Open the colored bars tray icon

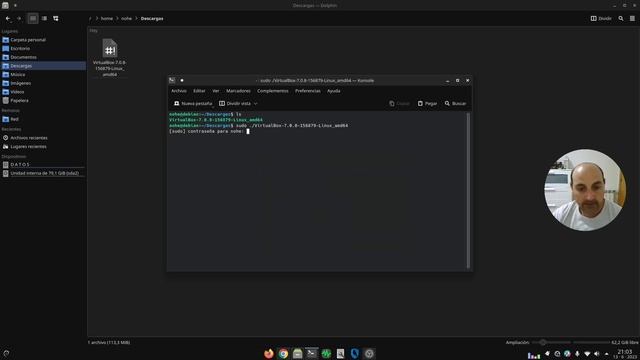coord(533,355)
